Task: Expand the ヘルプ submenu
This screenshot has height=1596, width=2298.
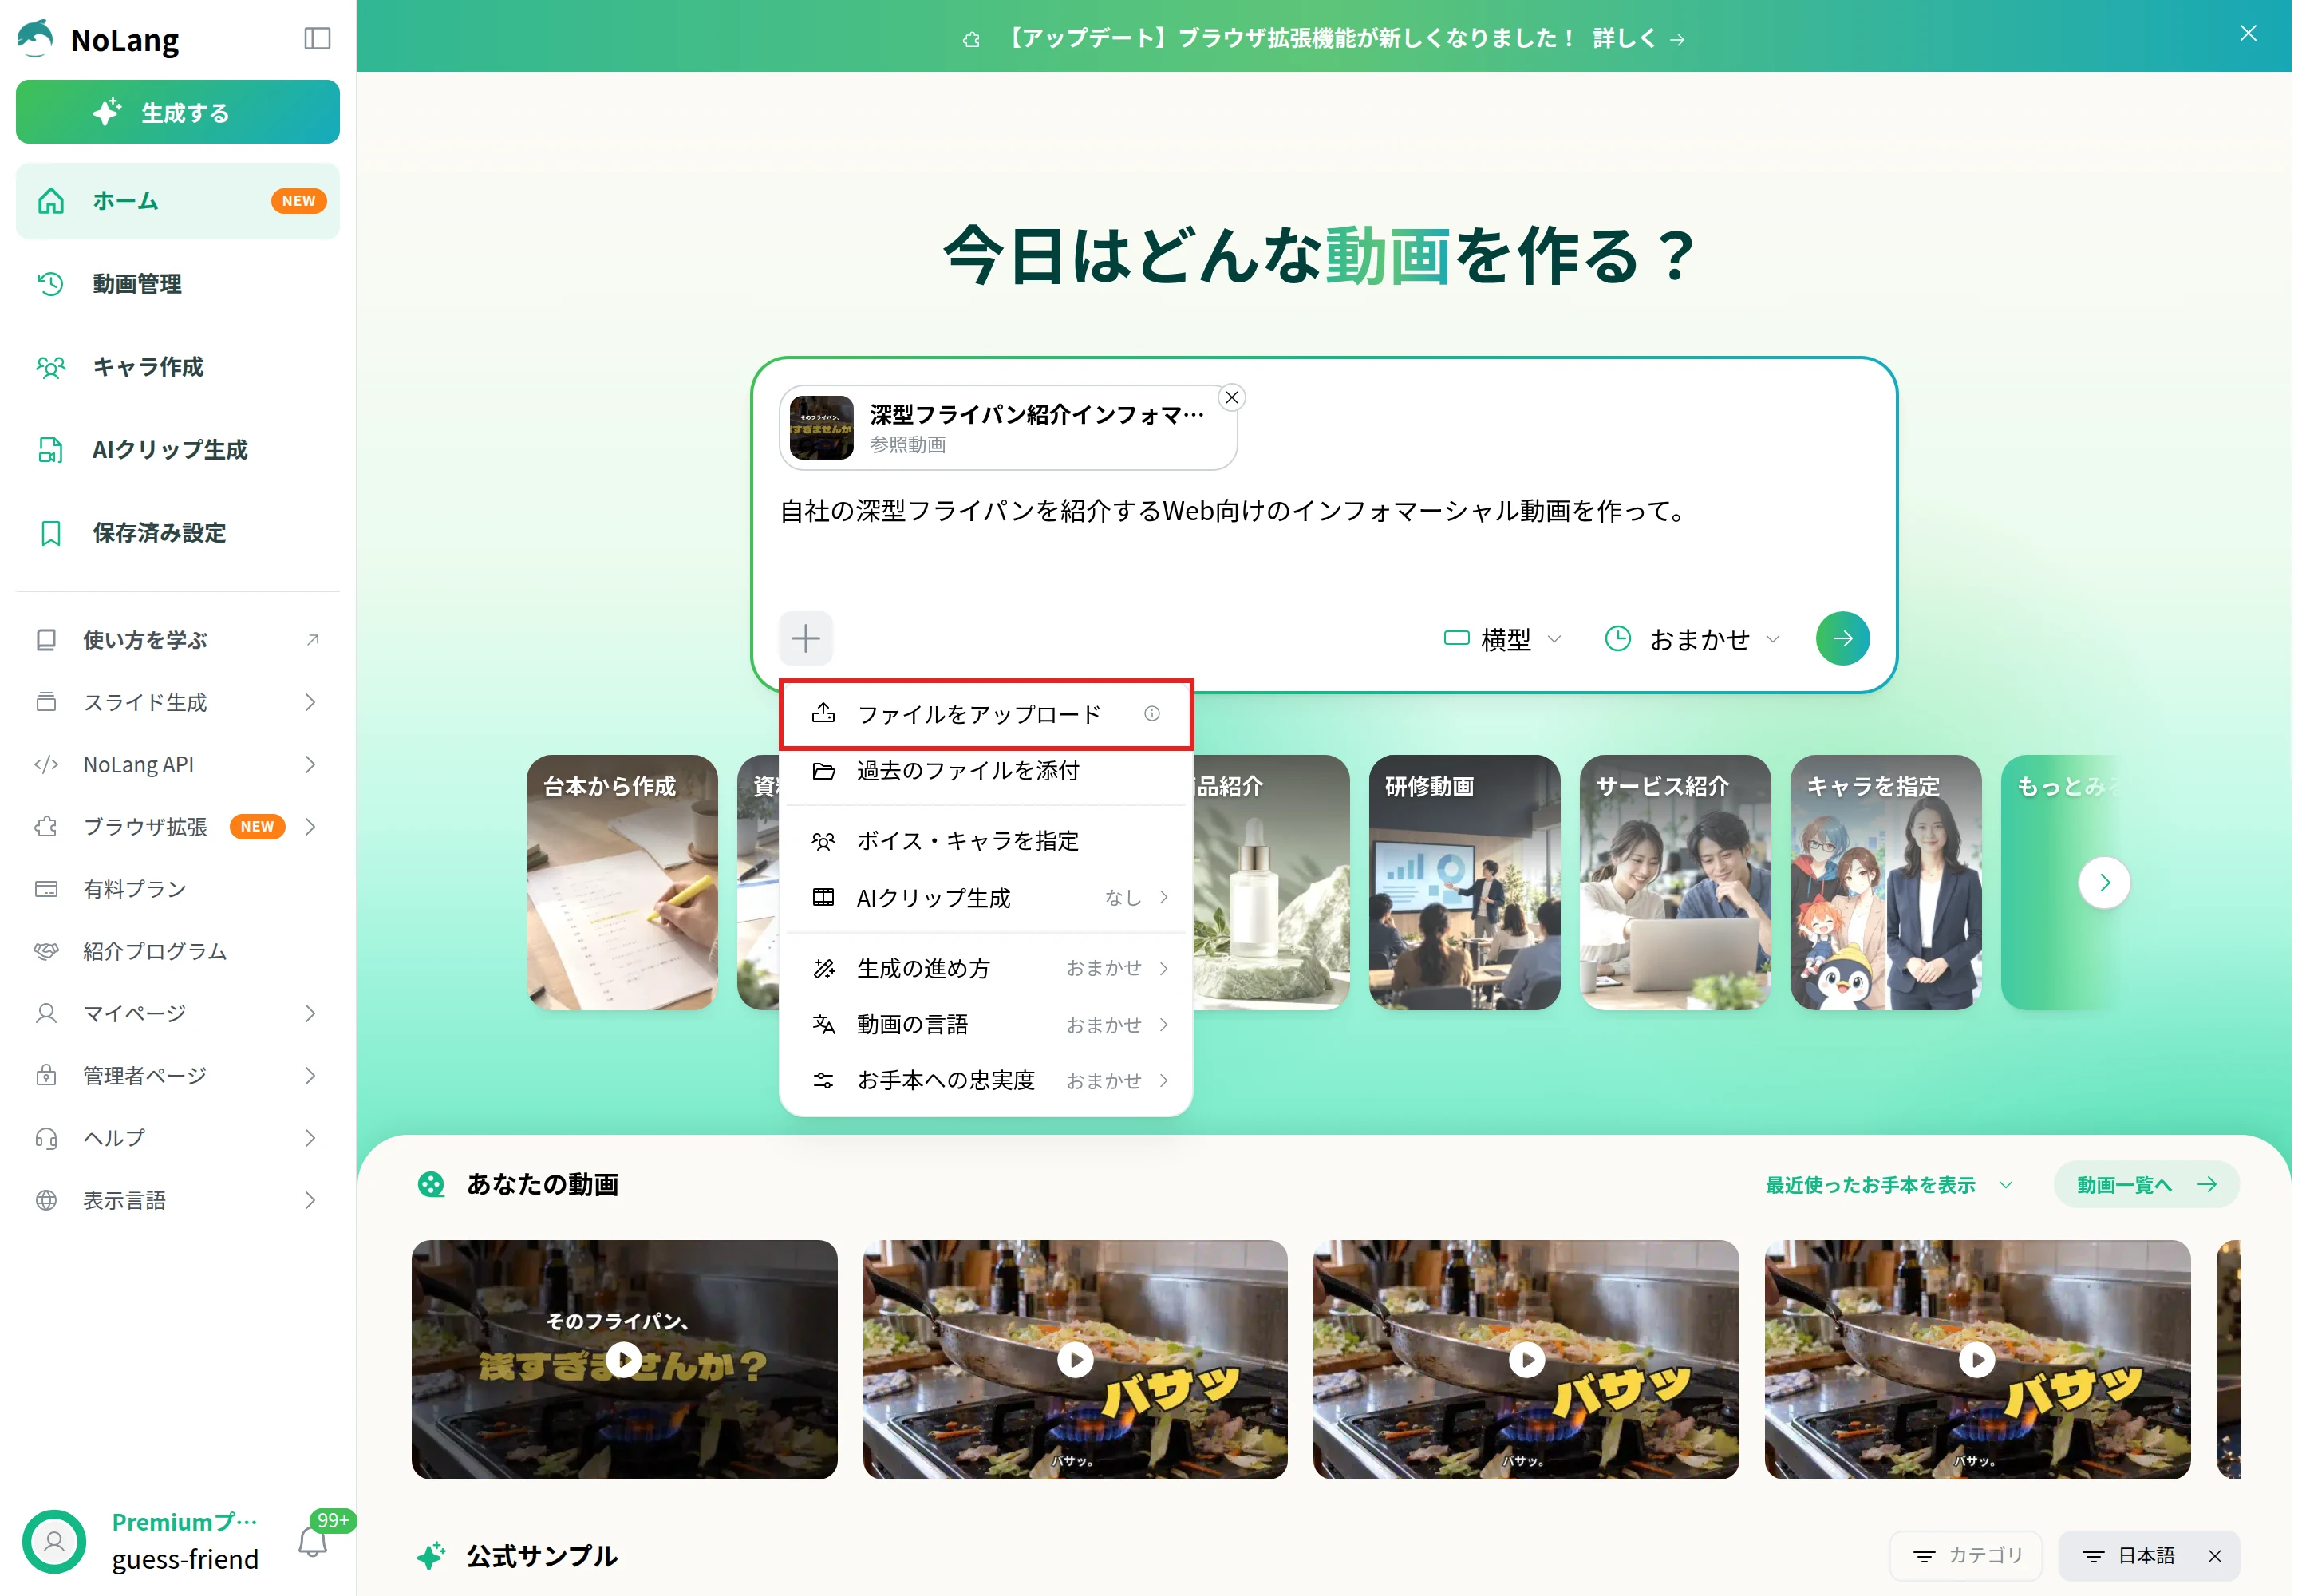Action: point(178,1138)
